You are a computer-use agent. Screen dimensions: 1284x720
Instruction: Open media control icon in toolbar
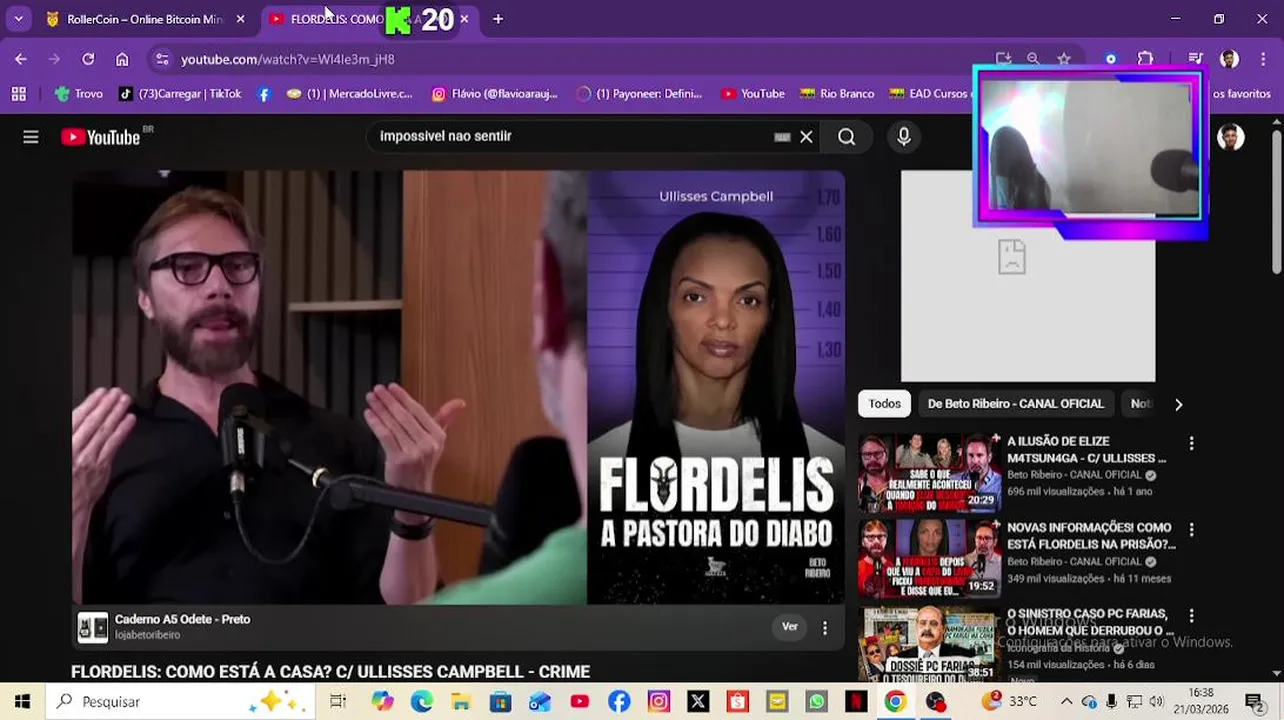tap(1195, 59)
